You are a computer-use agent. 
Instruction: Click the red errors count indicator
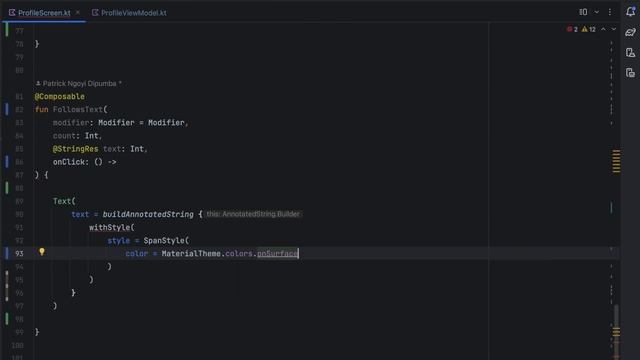[572, 29]
